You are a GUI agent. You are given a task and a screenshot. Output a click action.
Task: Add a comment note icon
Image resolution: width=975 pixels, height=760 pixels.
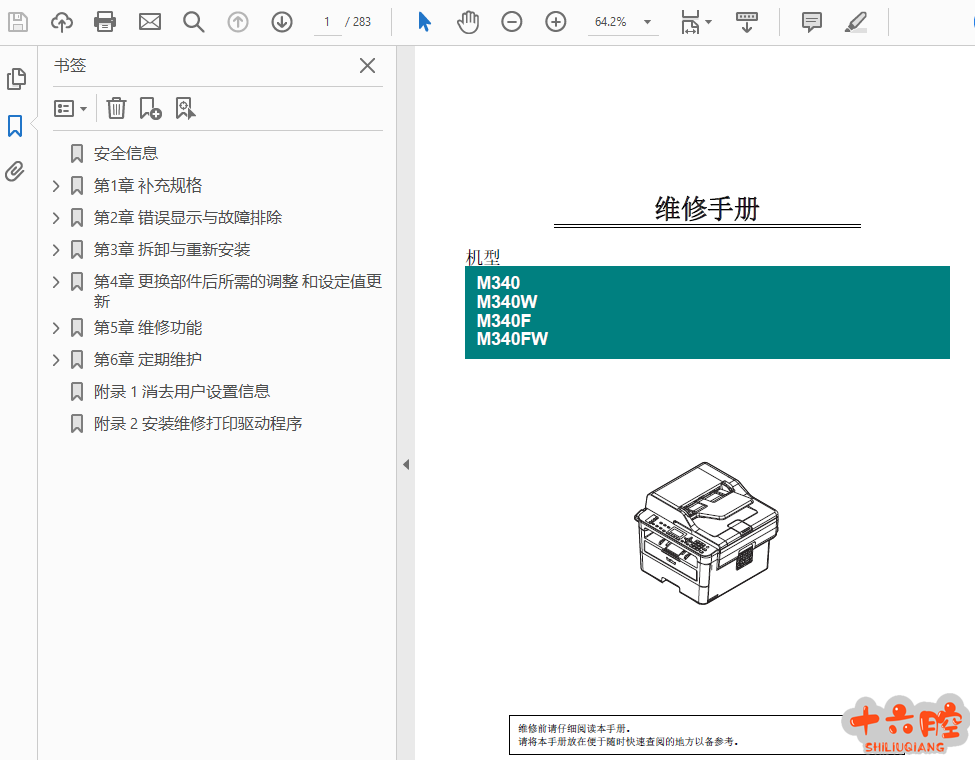[x=812, y=21]
